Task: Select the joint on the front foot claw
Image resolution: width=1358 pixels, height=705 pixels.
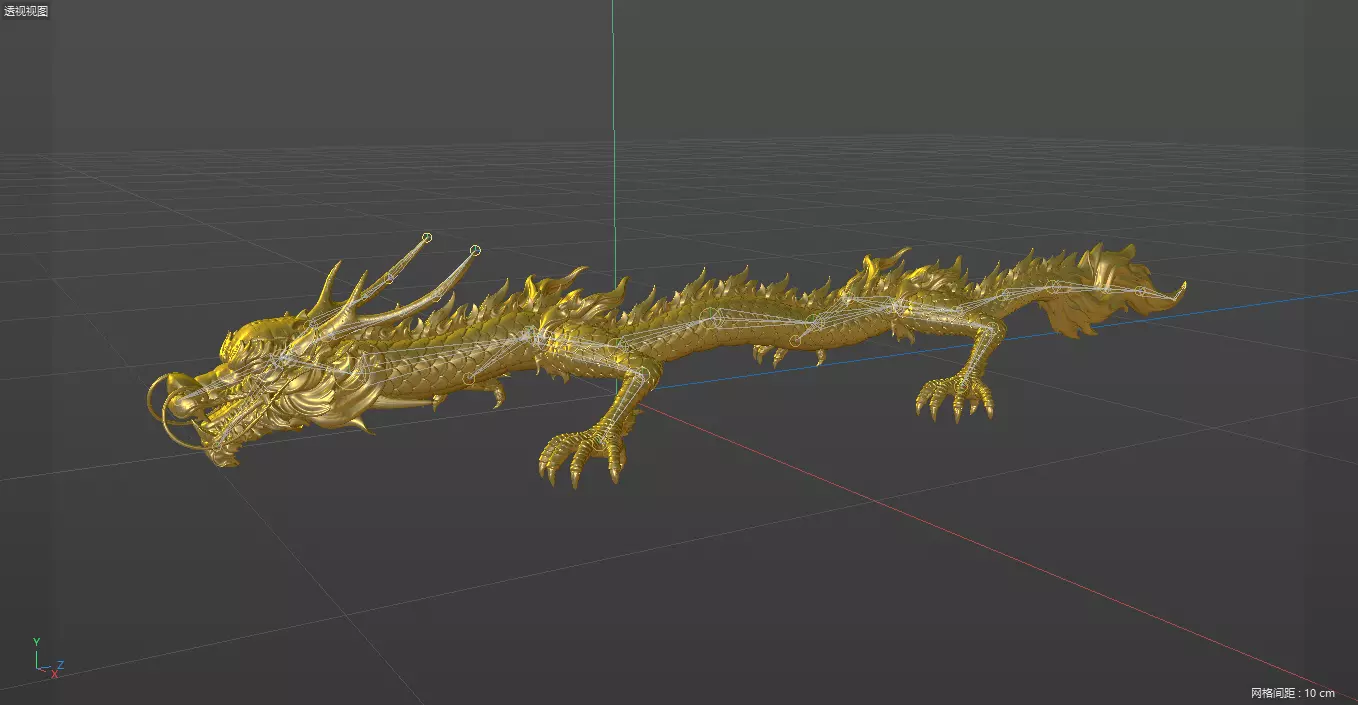Action: click(599, 443)
